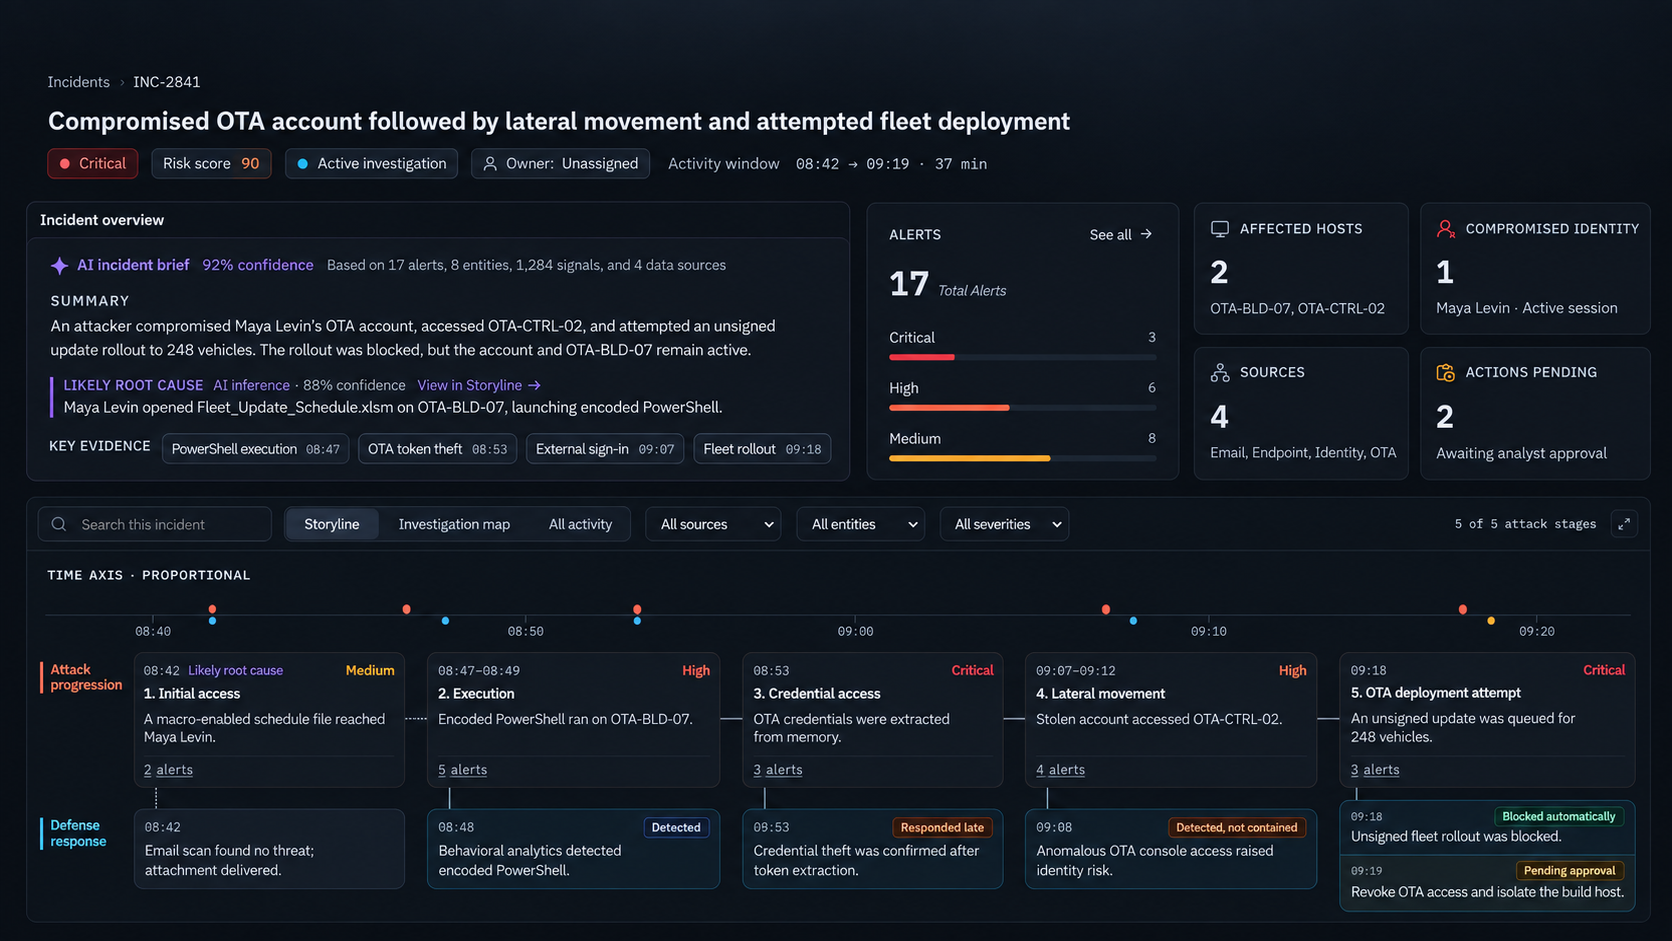Click the Affected Hosts monitor icon
This screenshot has height=941, width=1672.
(x=1219, y=229)
